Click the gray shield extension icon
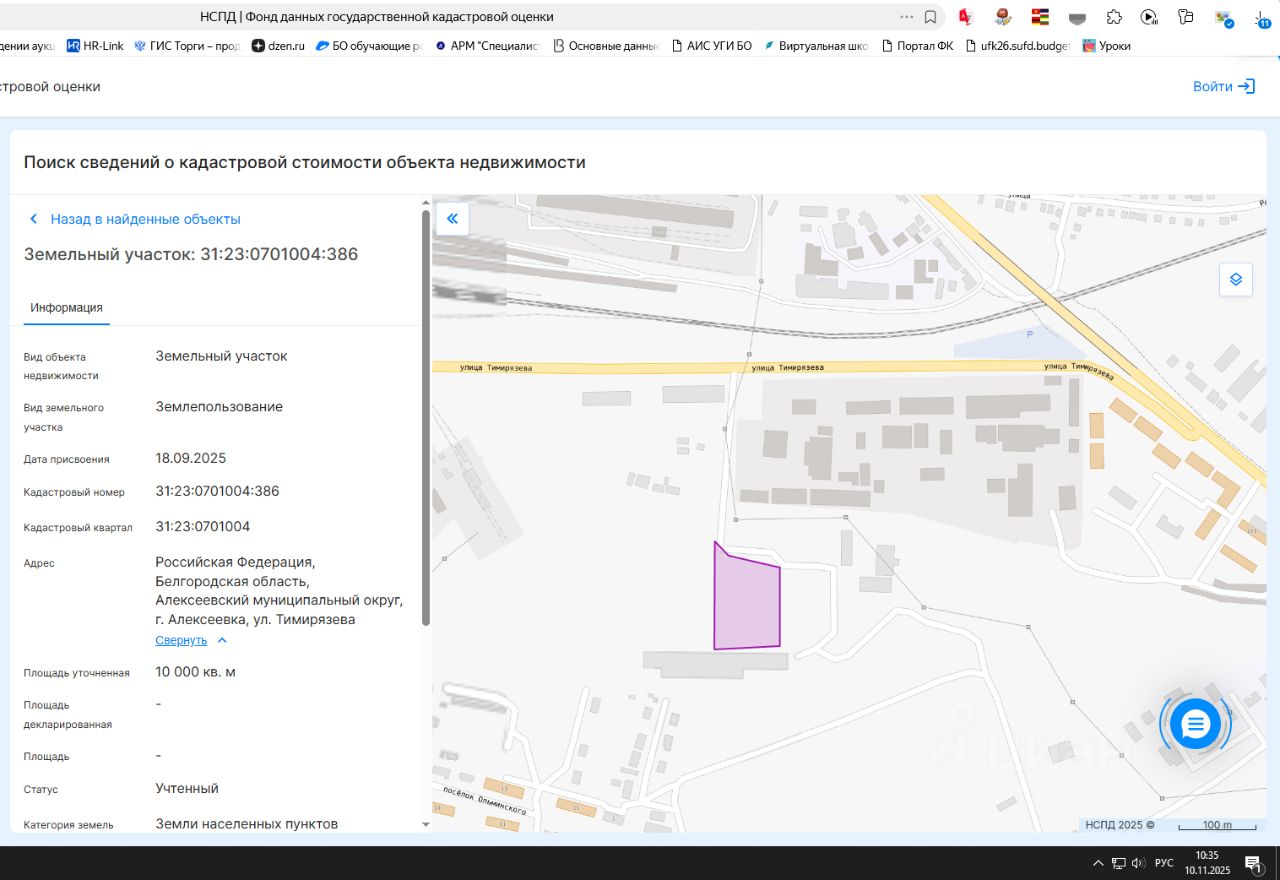This screenshot has width=1280, height=880. click(x=1077, y=17)
